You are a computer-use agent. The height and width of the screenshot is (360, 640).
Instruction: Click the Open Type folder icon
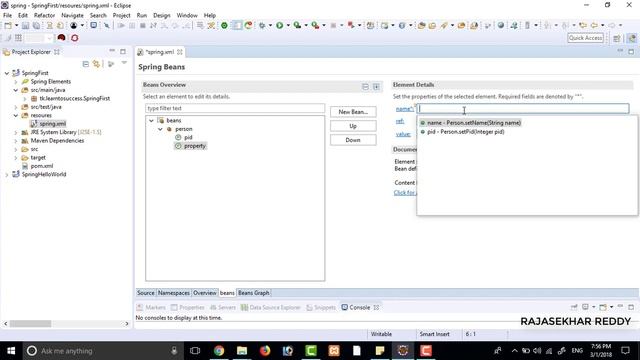(422, 25)
